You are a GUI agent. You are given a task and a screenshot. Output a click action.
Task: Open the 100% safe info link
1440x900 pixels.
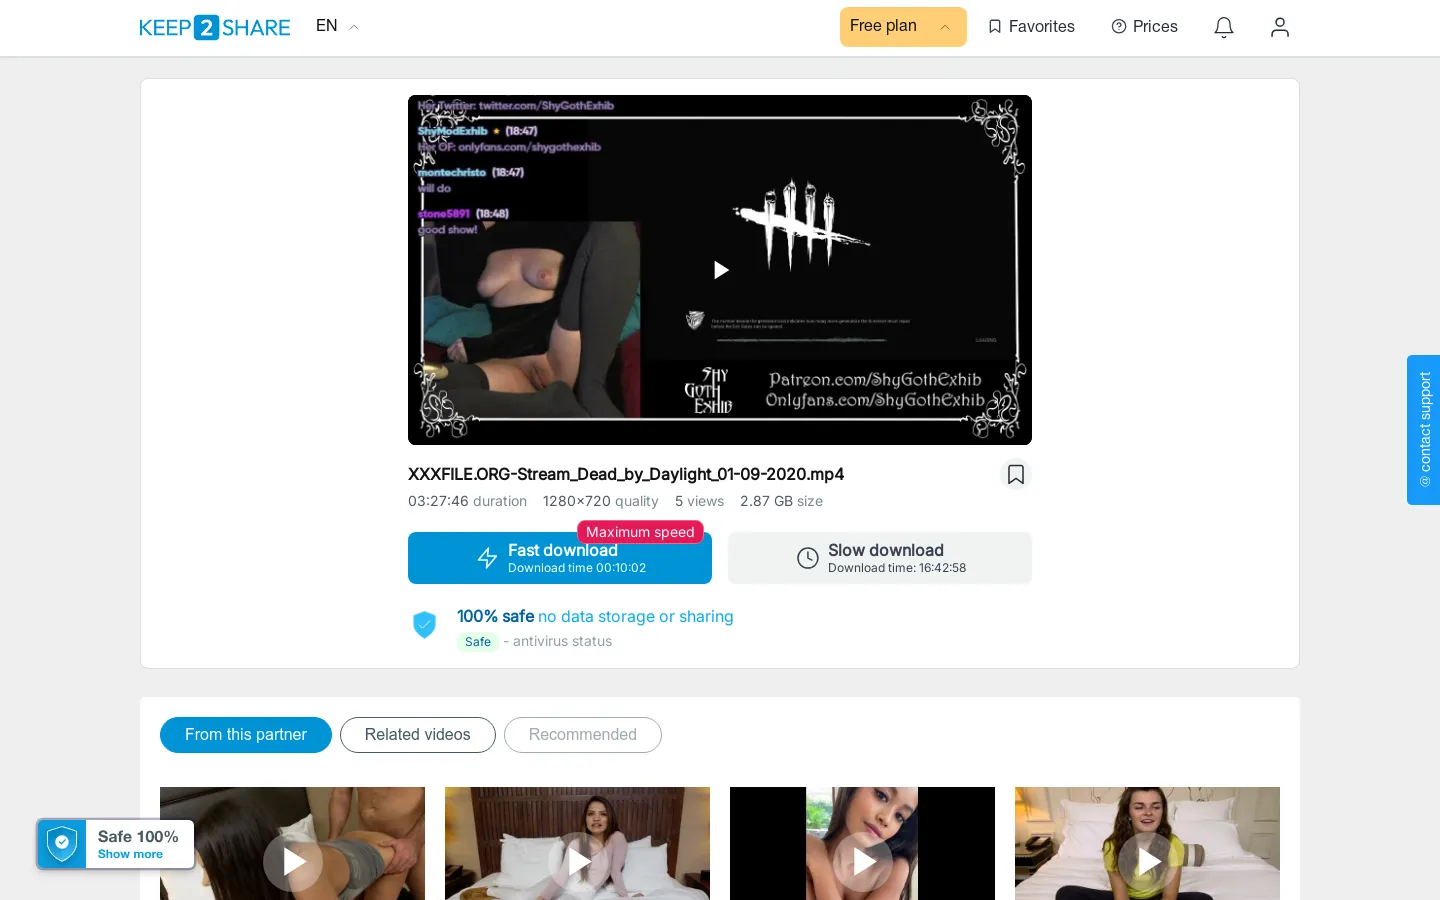[595, 616]
